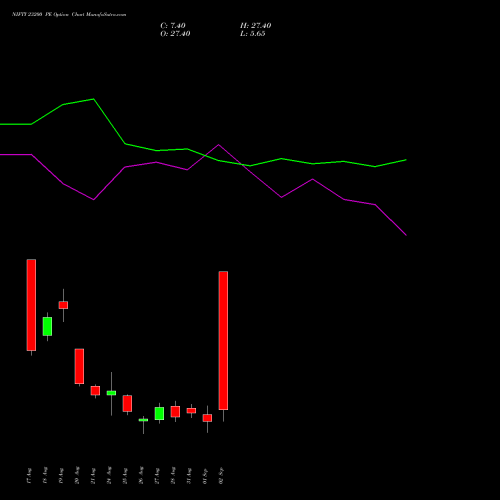Click the 01 Sep date label

pyautogui.click(x=205, y=476)
